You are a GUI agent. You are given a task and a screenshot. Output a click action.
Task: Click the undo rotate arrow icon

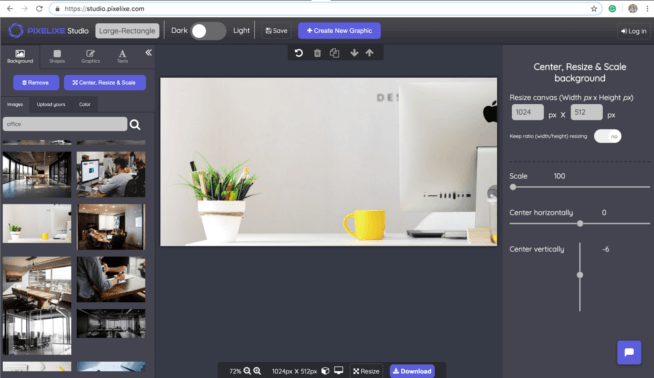[x=299, y=53]
